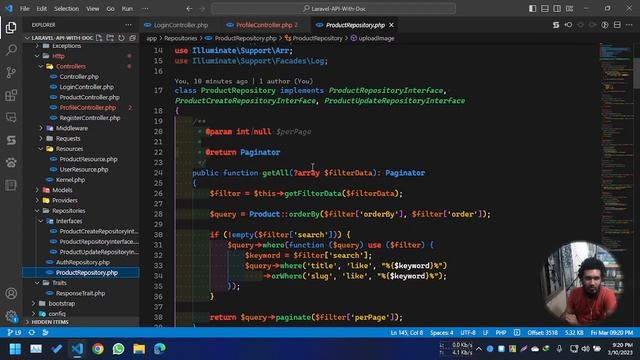Screen dimensions: 640x360
Task: Open File Explorer from taskbar
Action: pyautogui.click(x=139, y=349)
